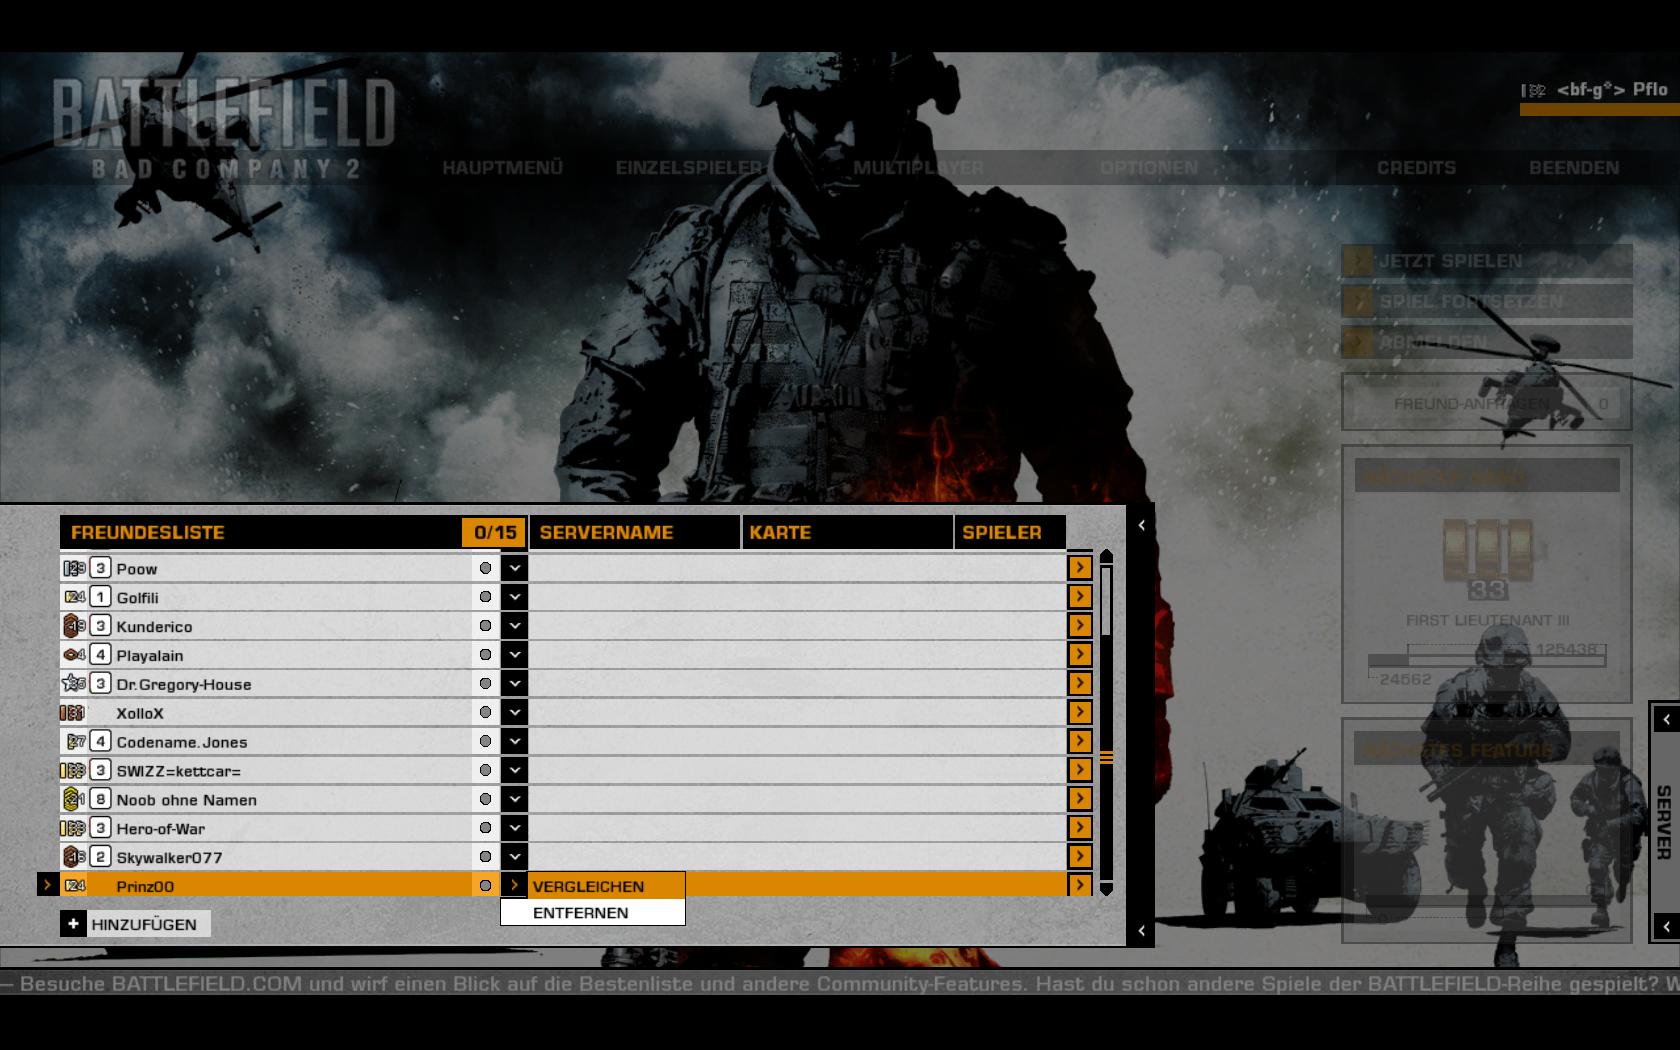Click Prinz00's rank icon
This screenshot has width=1680, height=1050.
pyautogui.click(x=75, y=886)
